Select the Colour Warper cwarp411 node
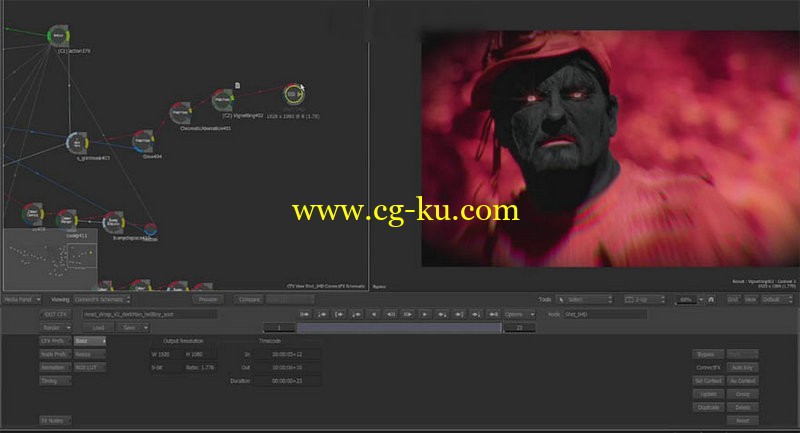 pyautogui.click(x=67, y=220)
